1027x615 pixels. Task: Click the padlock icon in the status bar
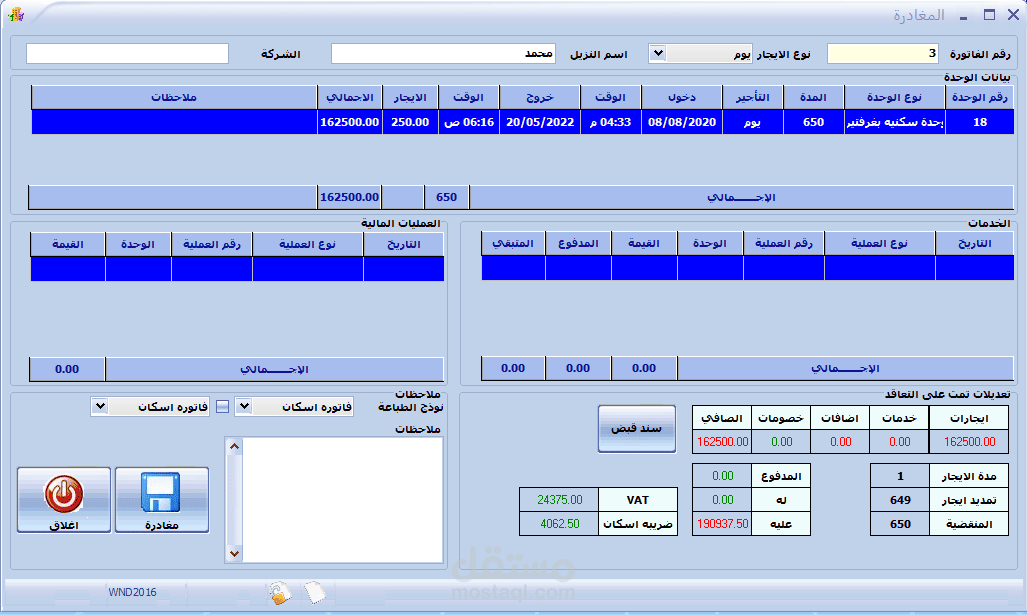(x=279, y=593)
